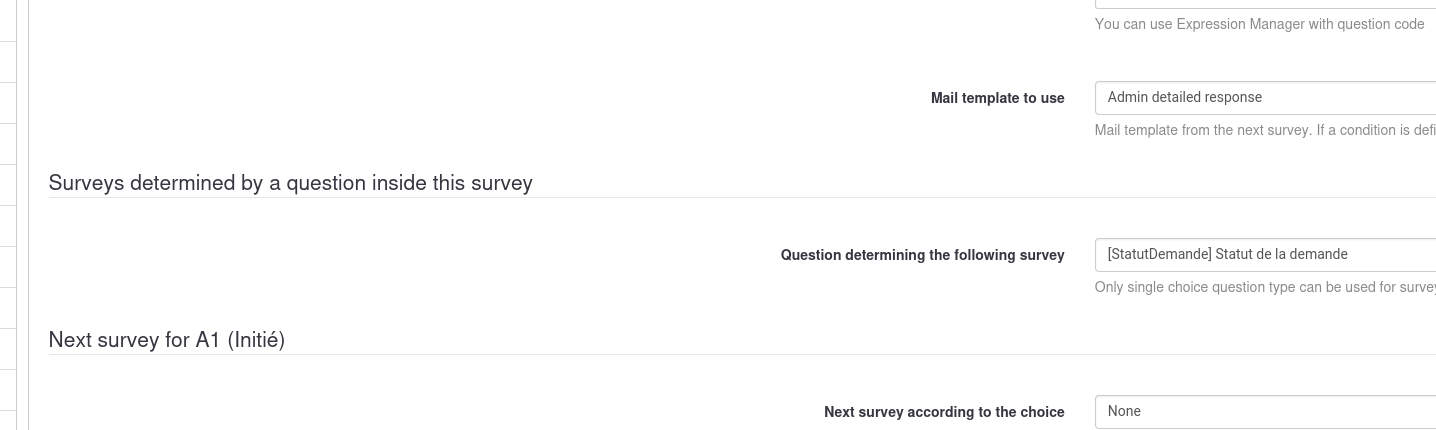Click the bottom-most cell in the left sidebar strip
The height and width of the screenshot is (430, 1436).
(8, 421)
